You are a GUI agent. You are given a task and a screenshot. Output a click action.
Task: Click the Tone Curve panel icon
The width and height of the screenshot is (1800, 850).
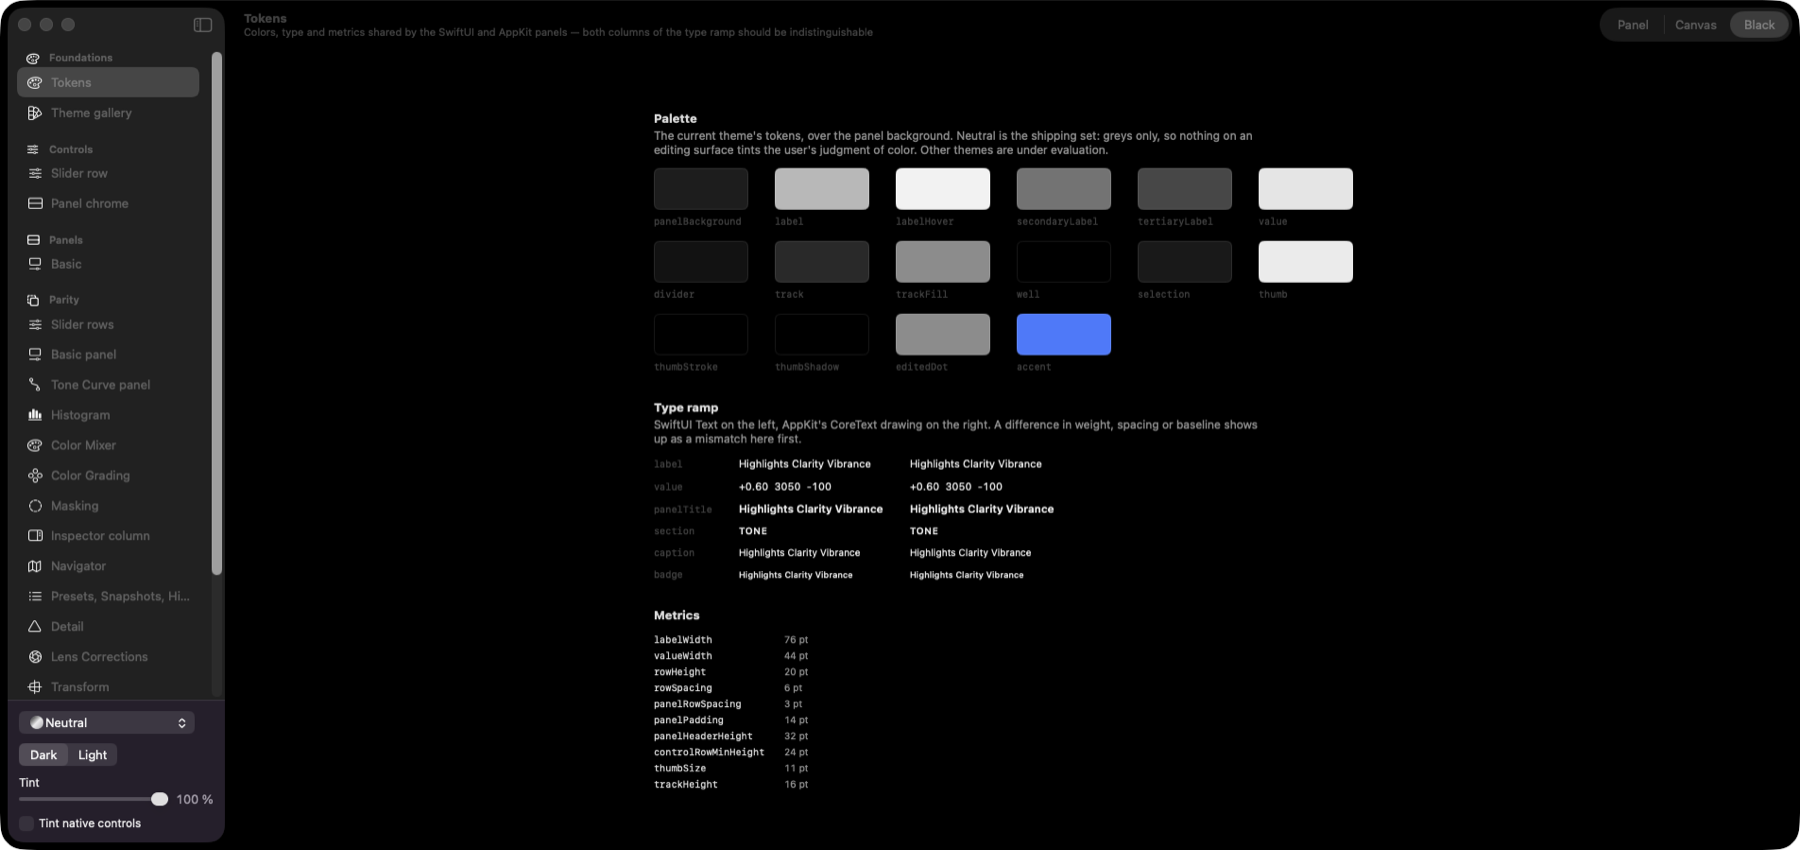pos(35,384)
